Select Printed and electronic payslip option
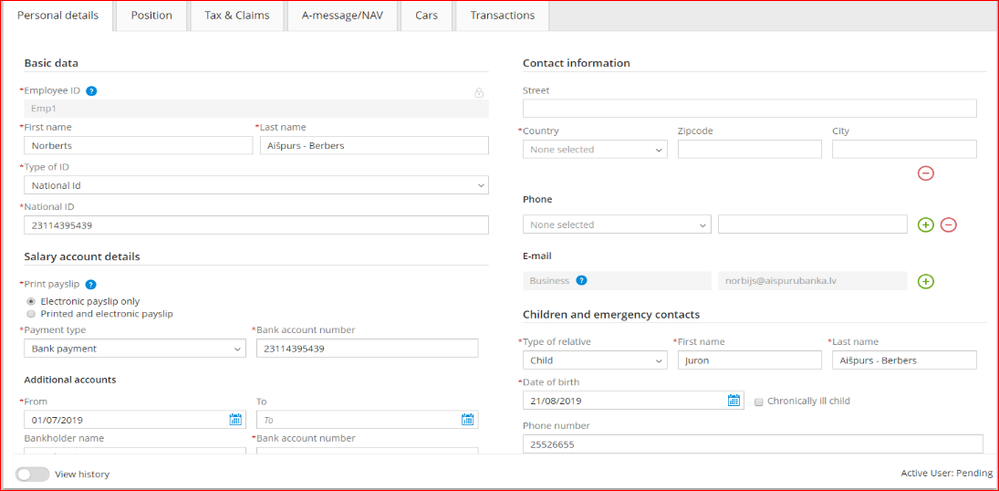 pos(31,314)
